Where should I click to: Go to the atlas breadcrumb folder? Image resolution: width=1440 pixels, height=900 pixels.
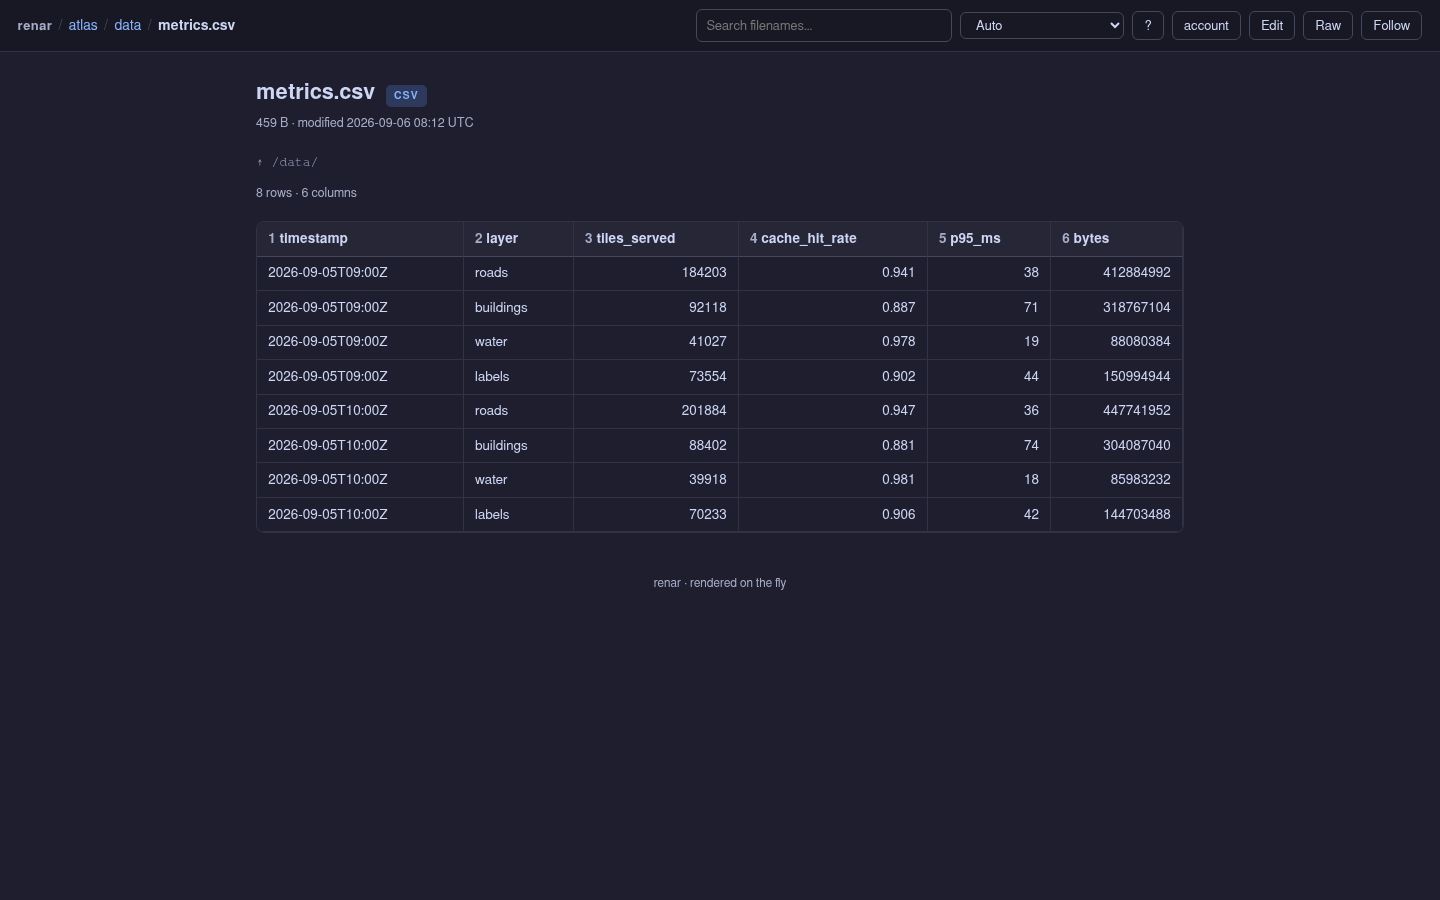pos(83,25)
